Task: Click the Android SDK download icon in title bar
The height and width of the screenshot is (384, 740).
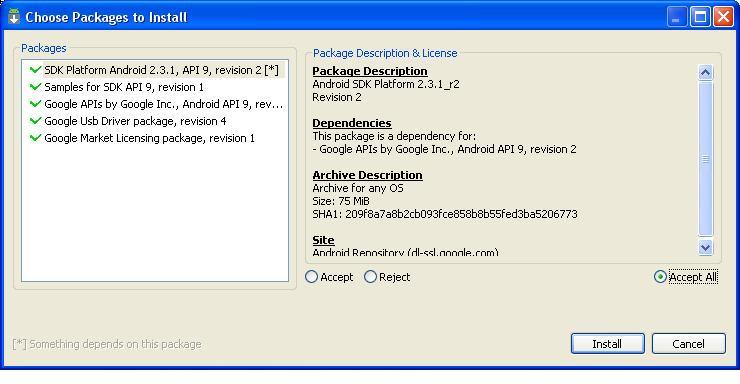Action: pos(14,17)
